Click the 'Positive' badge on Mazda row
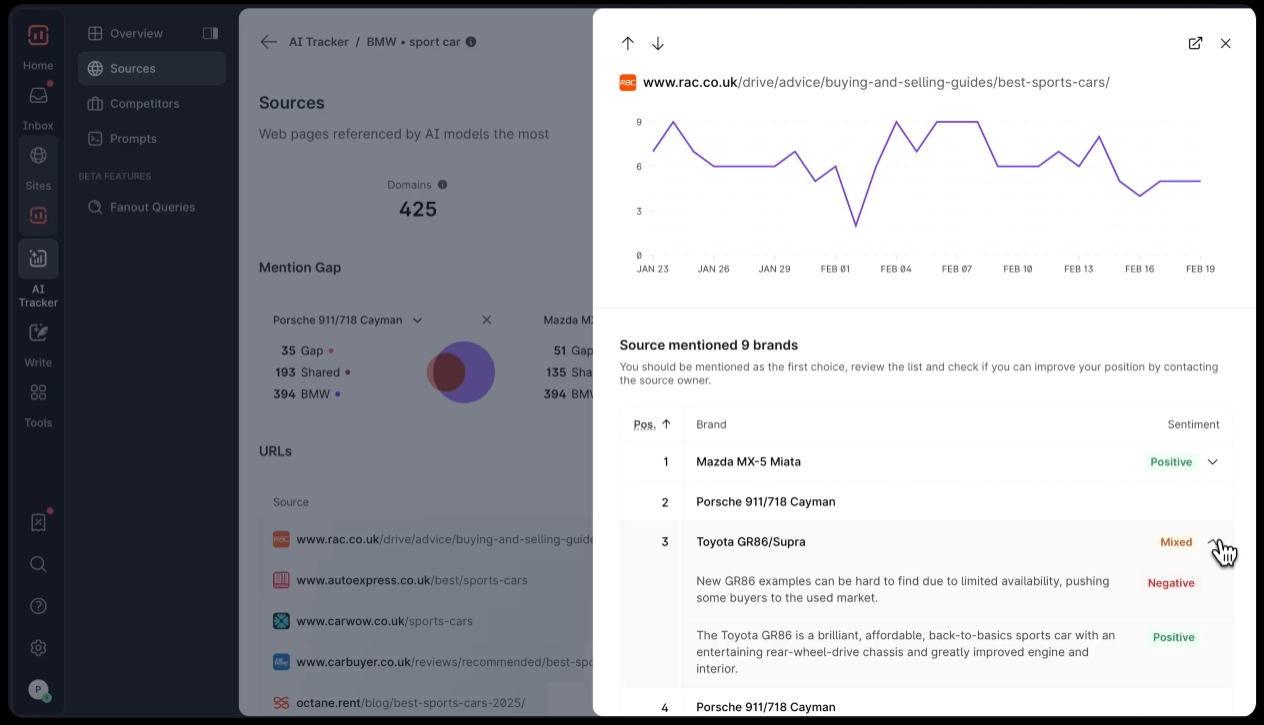 [x=1171, y=462]
